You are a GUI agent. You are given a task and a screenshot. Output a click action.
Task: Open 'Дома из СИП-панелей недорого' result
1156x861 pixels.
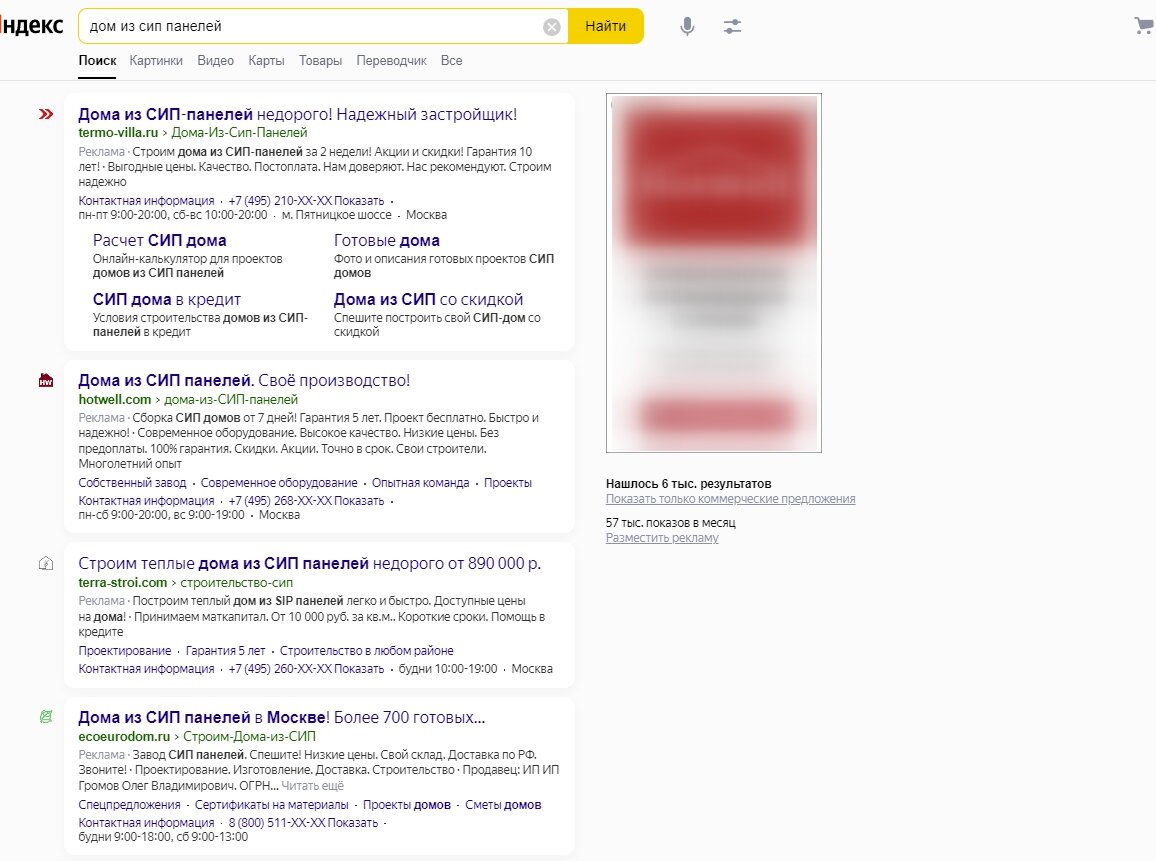click(x=298, y=114)
